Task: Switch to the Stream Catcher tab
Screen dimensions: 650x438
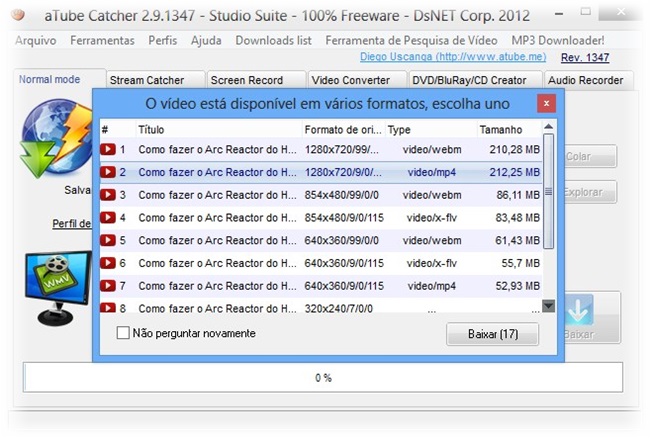Action: (155, 80)
